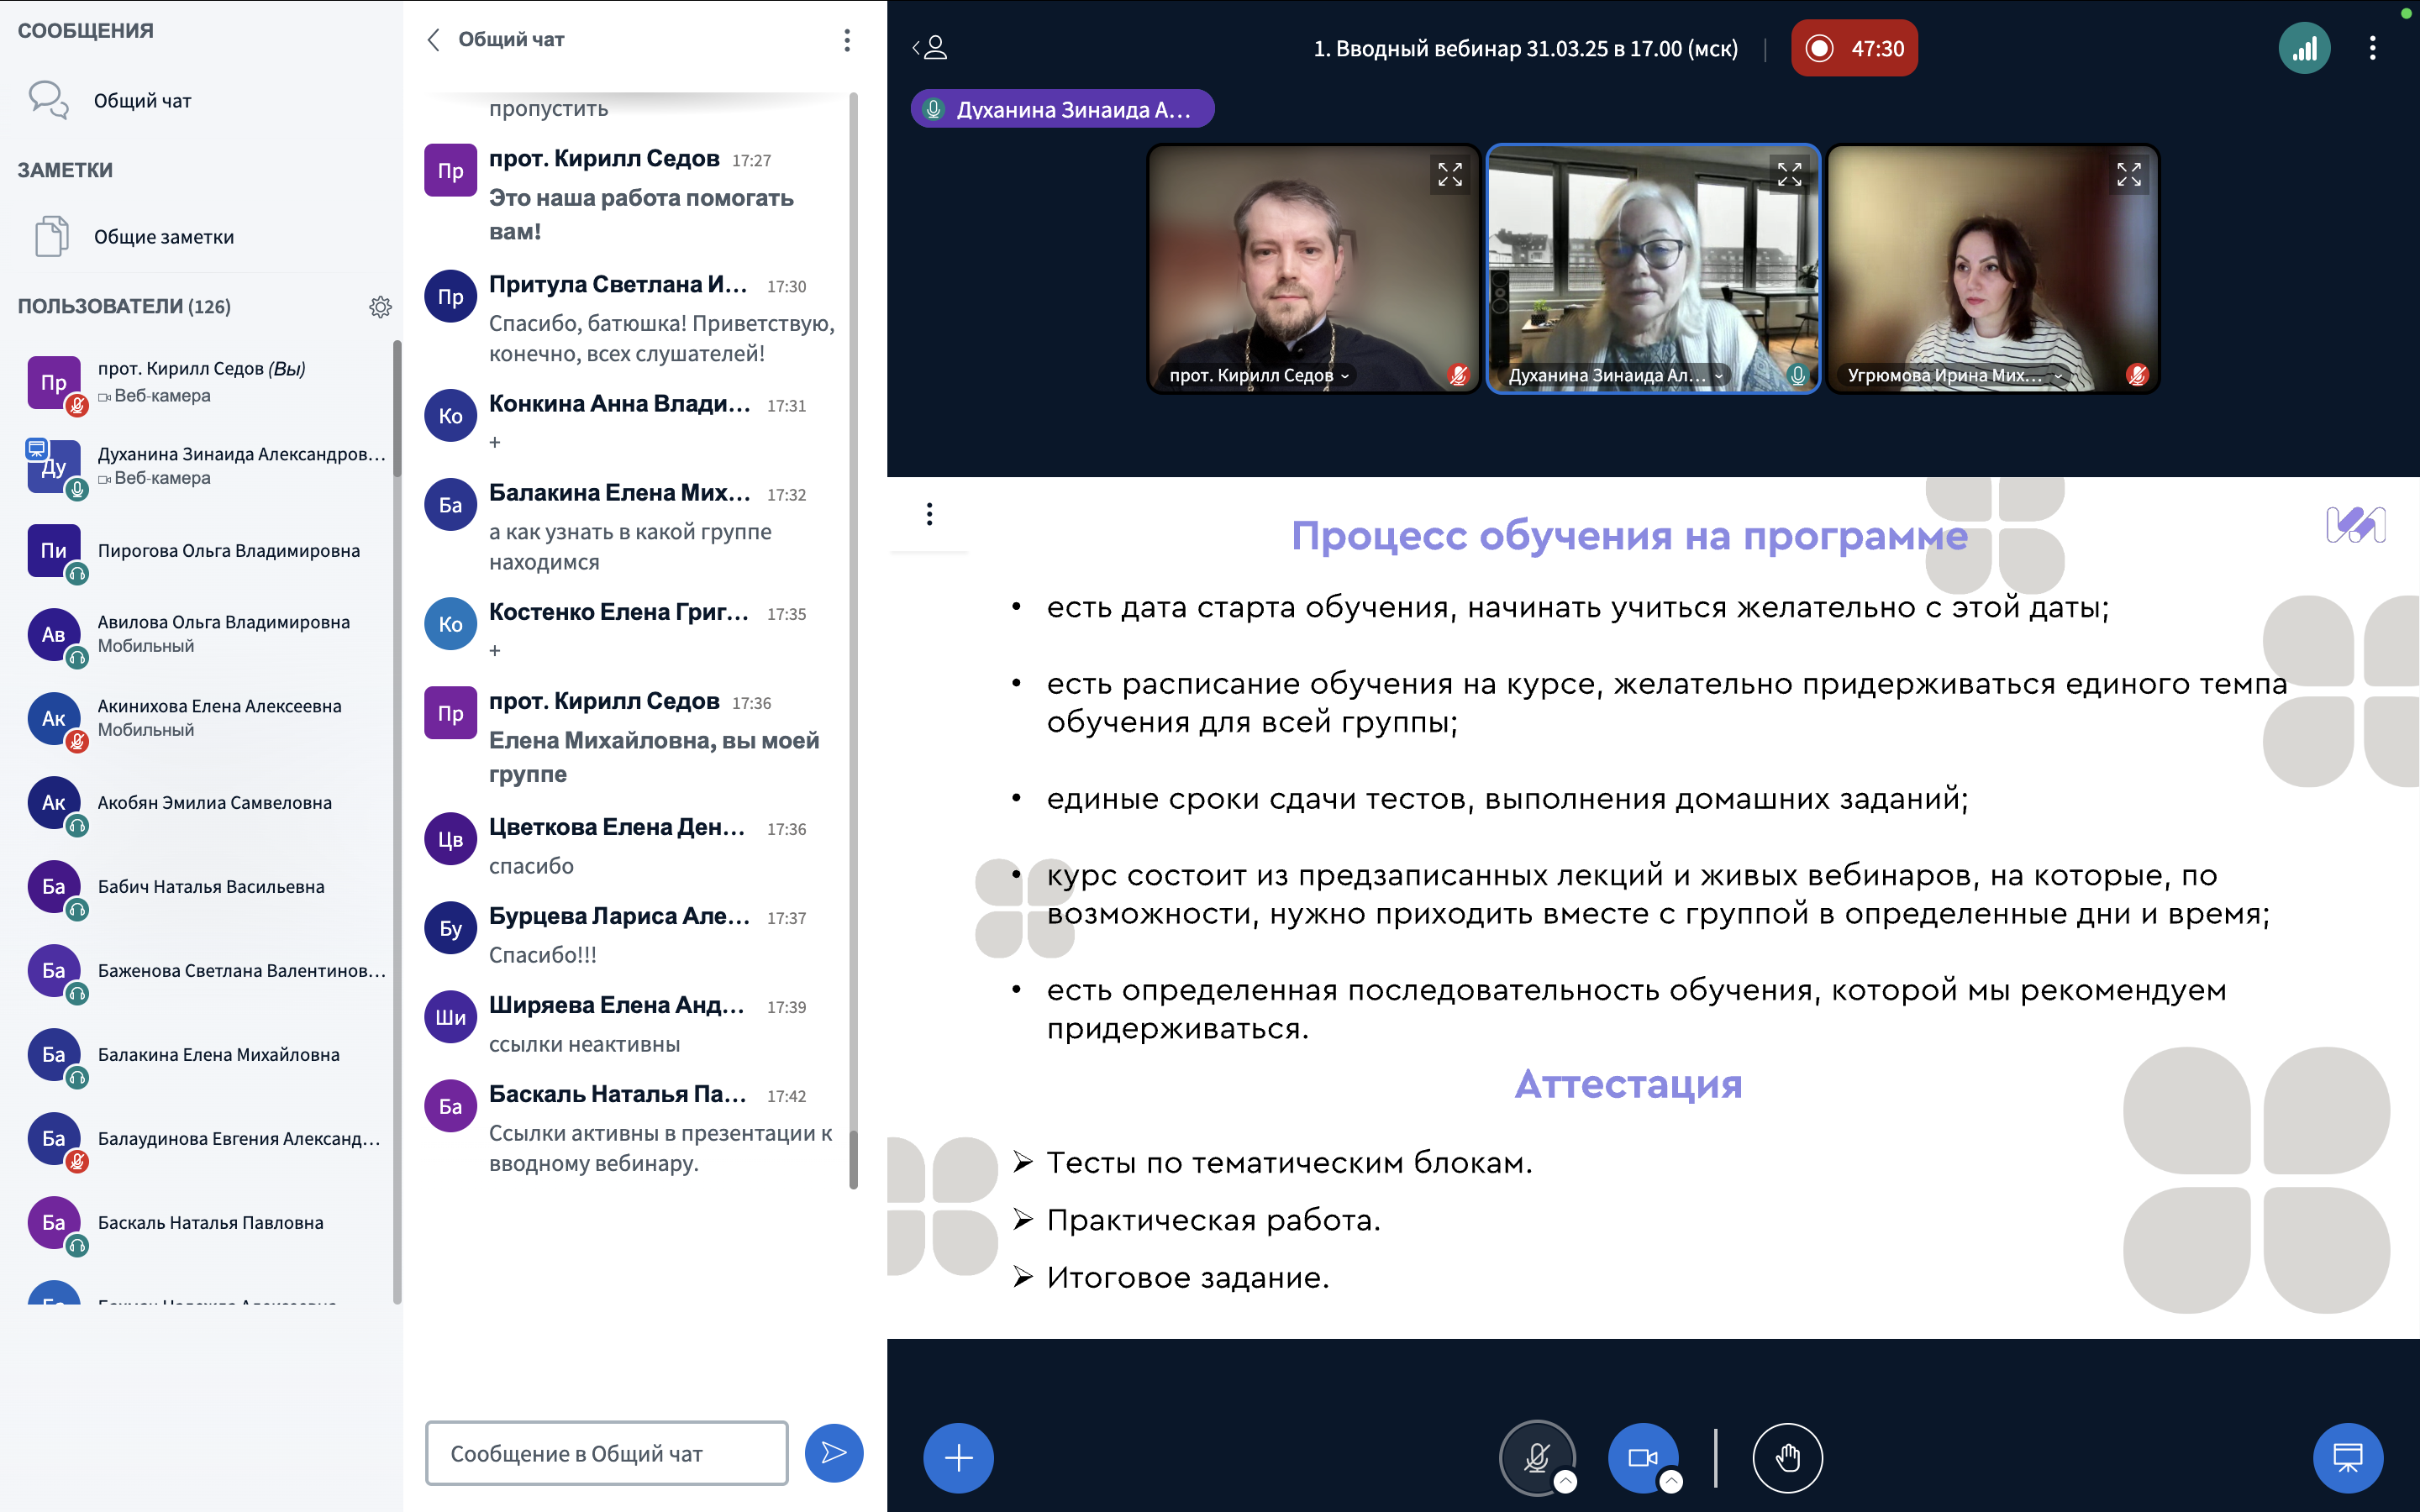
Task: Click the connection status signal icon
Action: (x=2303, y=48)
